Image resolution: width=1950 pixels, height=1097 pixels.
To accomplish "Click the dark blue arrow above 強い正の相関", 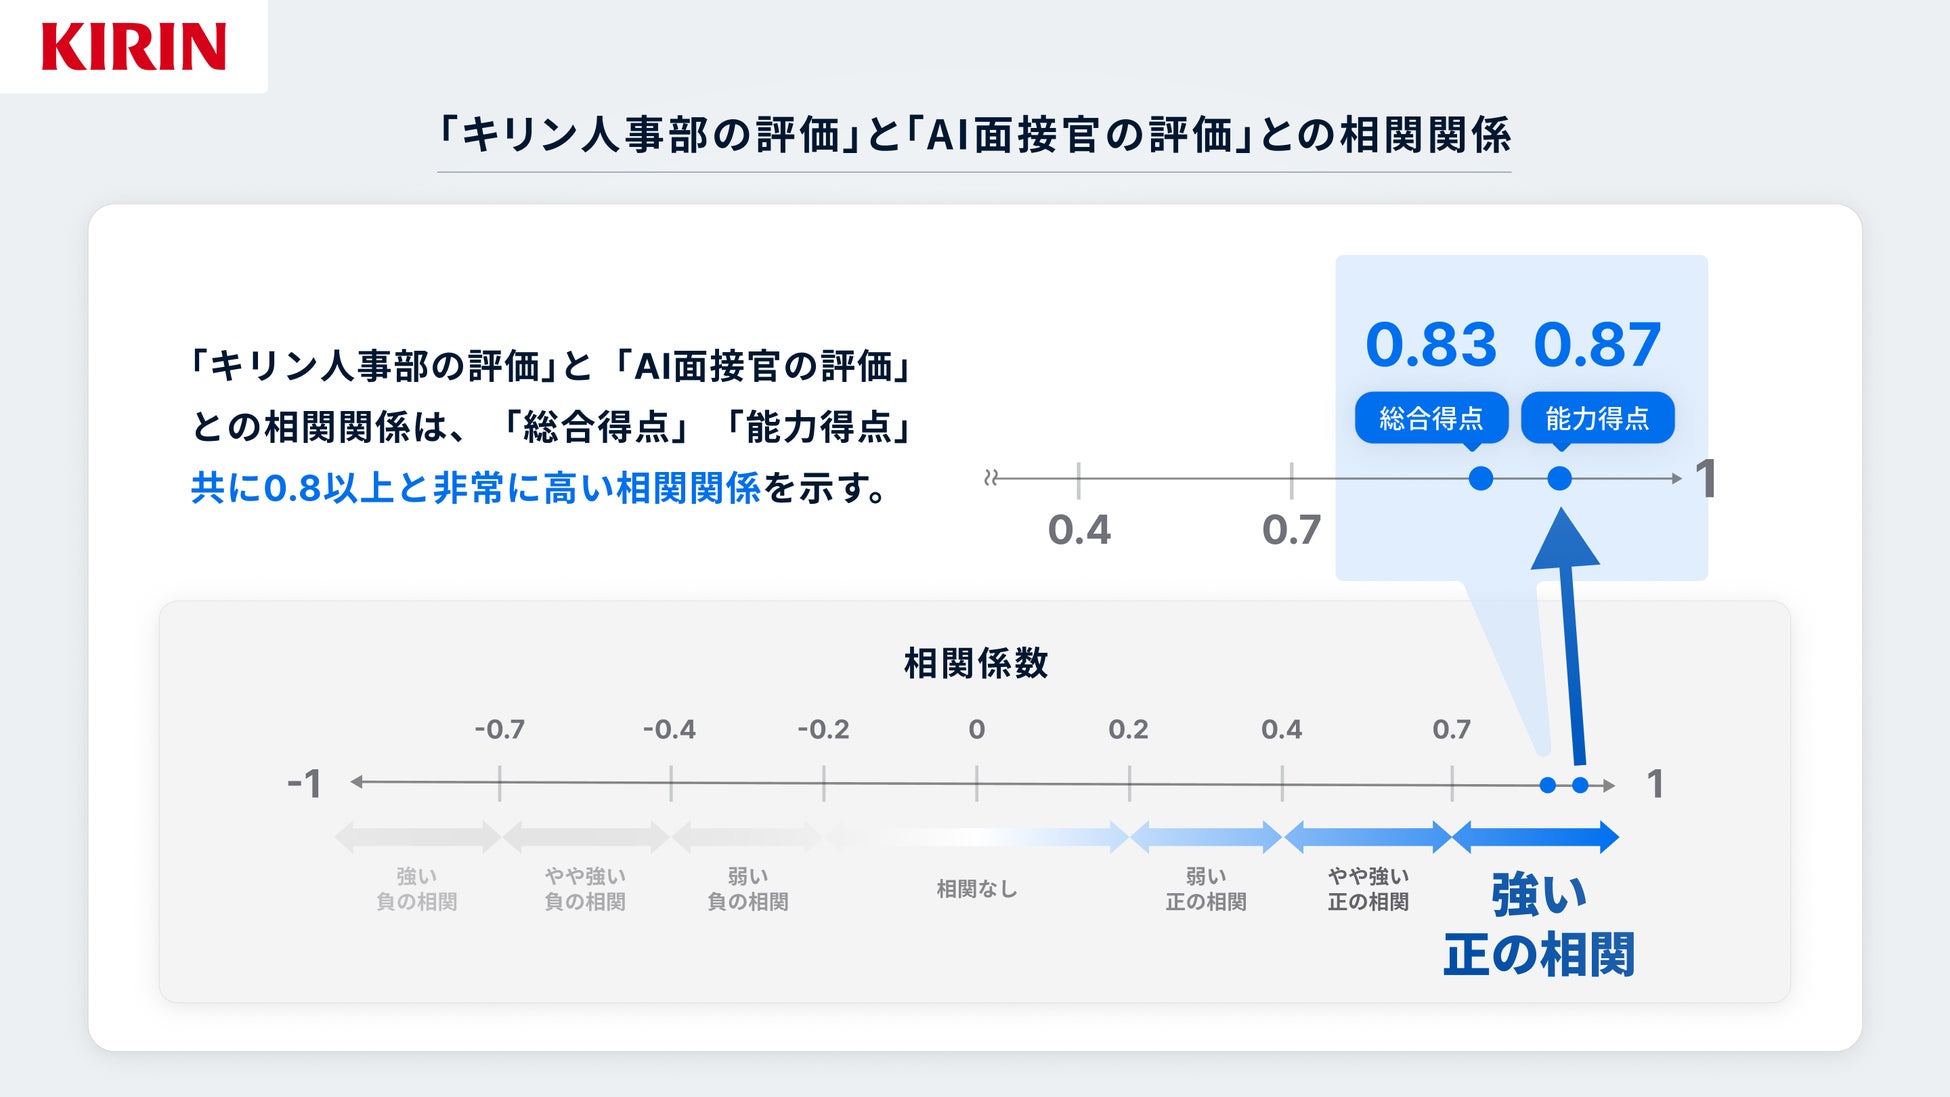I will (x=1535, y=837).
